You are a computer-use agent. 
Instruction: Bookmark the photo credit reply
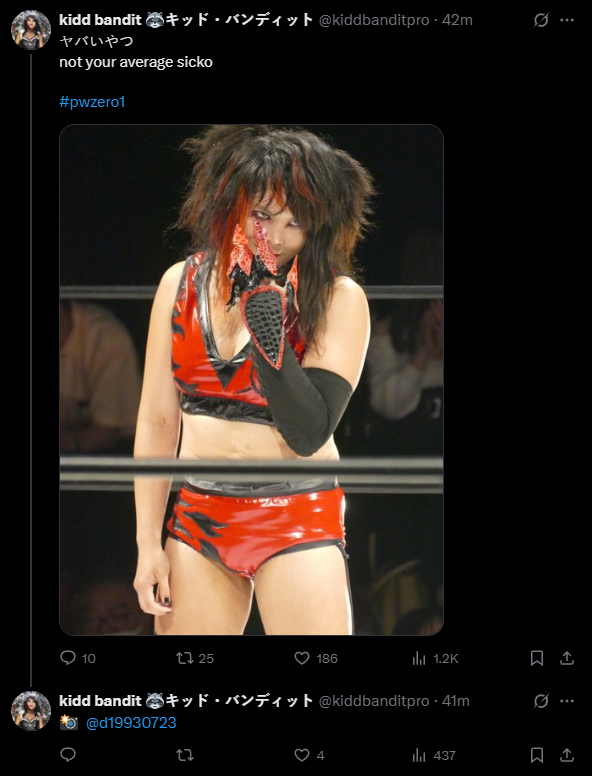[x=537, y=755]
